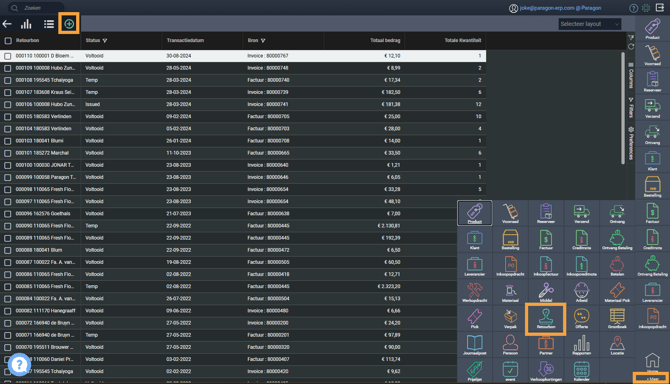Tick checkbox for row 000096 162576 Goethals
The height and width of the screenshot is (384, 670).
(8, 214)
